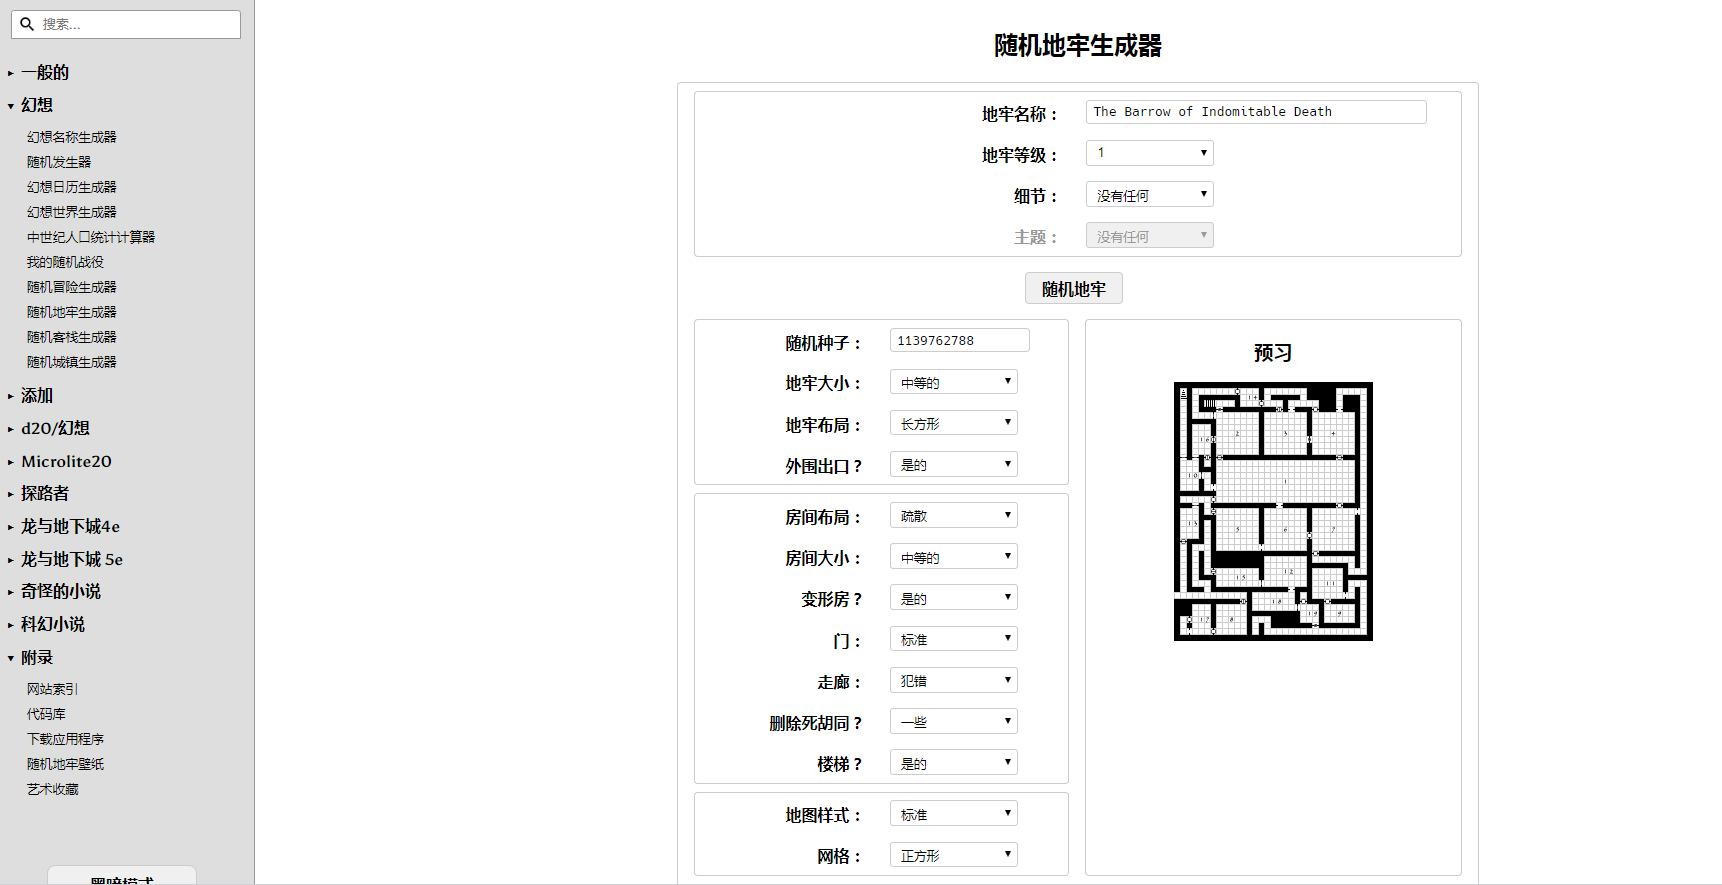Edit the 地牢名称 text field
The image size is (1722, 885).
coord(1256,112)
